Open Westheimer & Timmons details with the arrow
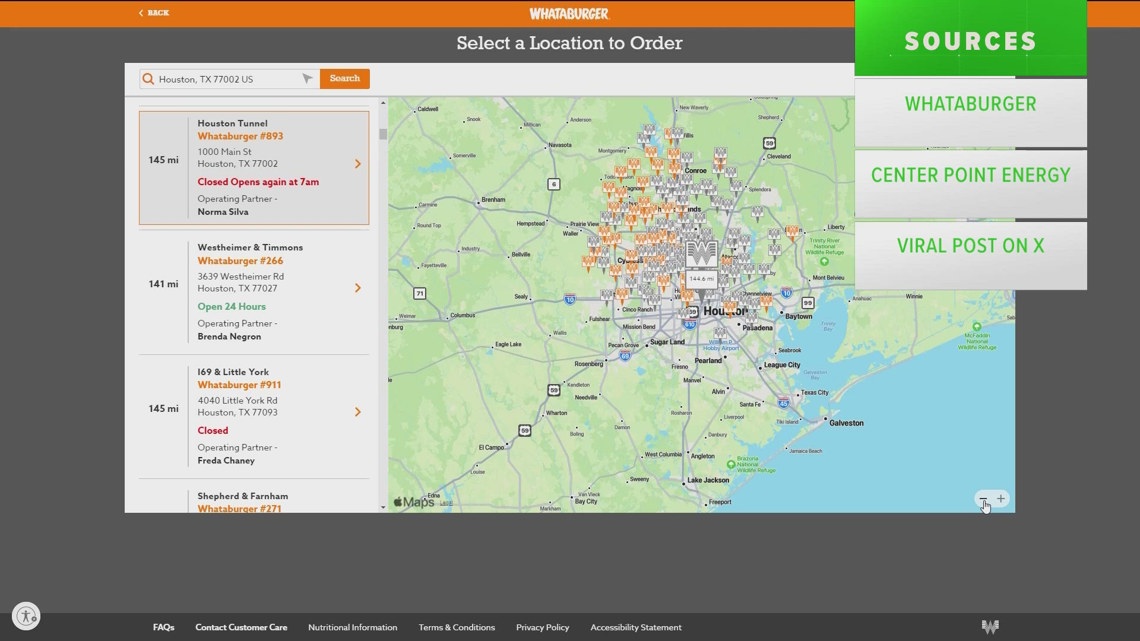The width and height of the screenshot is (1140, 641). point(358,288)
